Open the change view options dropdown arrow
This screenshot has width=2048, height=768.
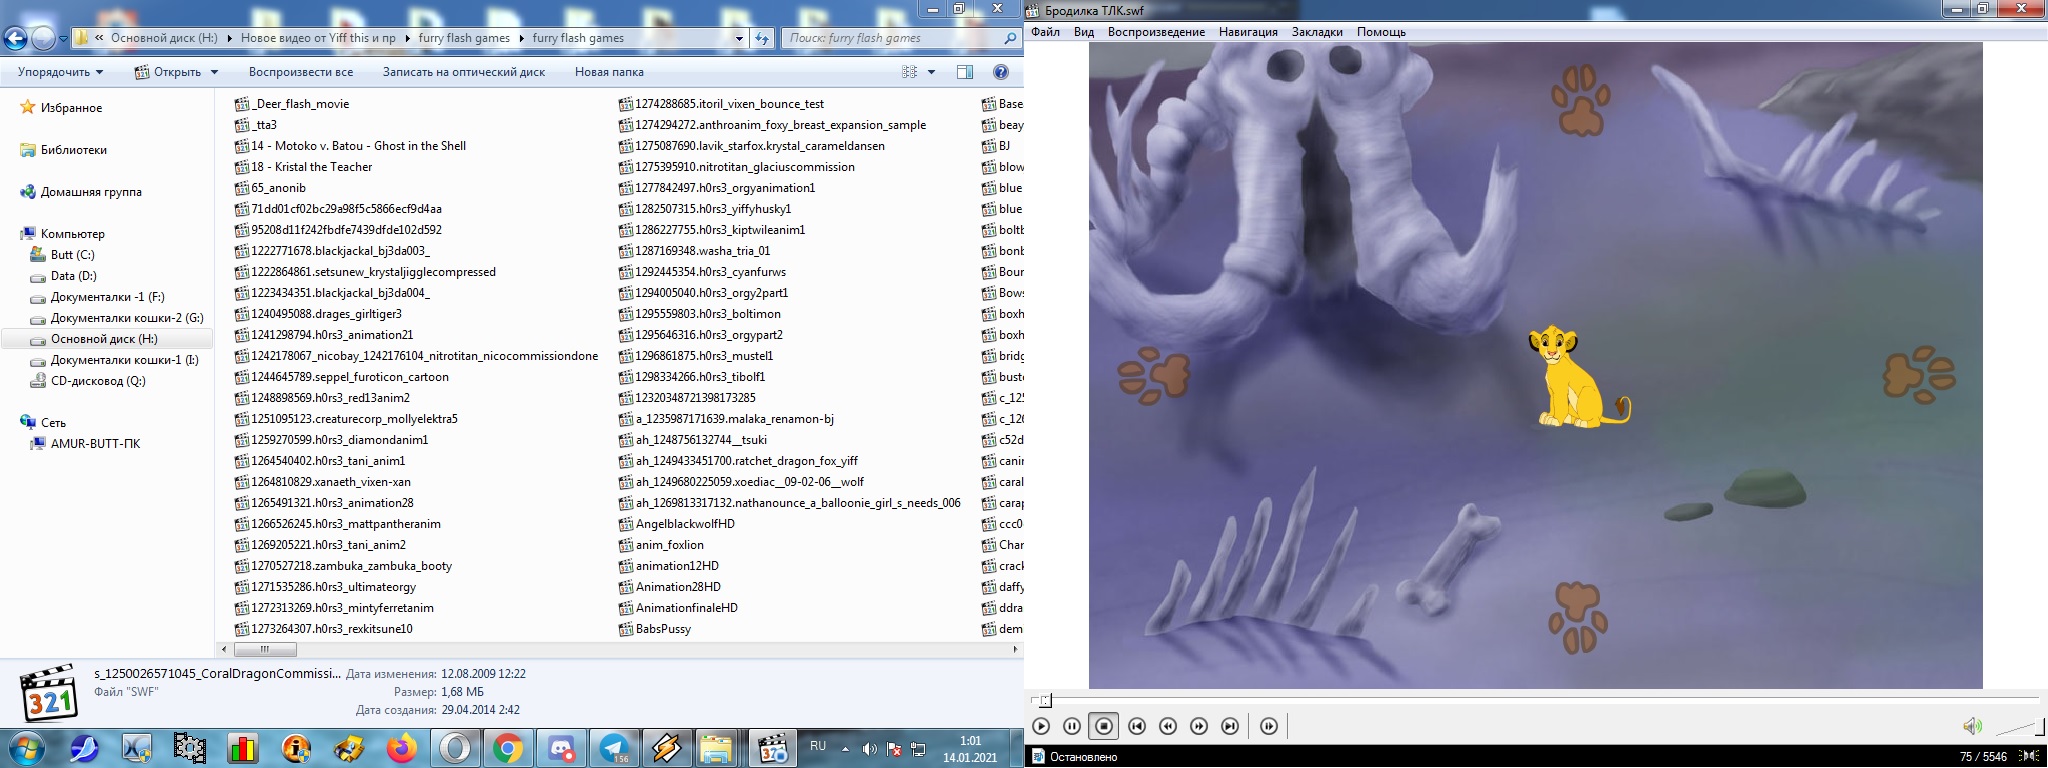tap(932, 72)
